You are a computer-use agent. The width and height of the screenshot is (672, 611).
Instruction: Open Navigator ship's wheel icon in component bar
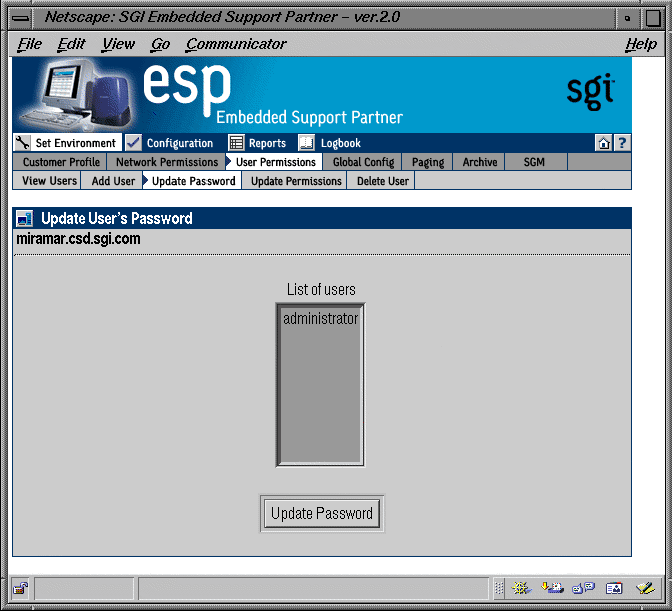pos(521,588)
